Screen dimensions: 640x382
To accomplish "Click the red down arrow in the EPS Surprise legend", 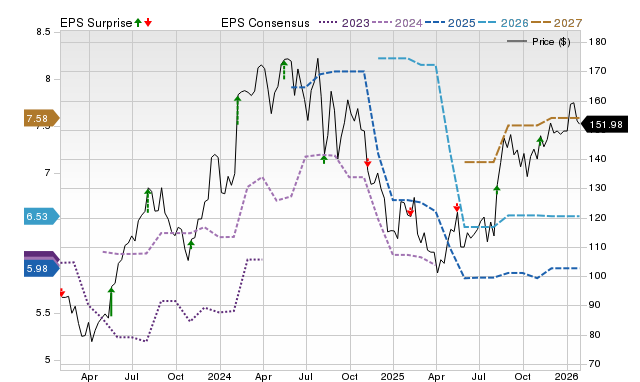I will coord(148,23).
